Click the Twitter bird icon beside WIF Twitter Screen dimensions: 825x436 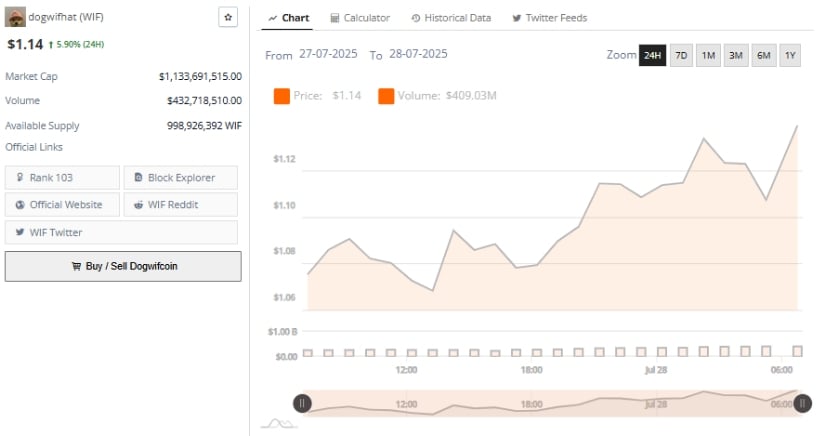[x=20, y=232]
